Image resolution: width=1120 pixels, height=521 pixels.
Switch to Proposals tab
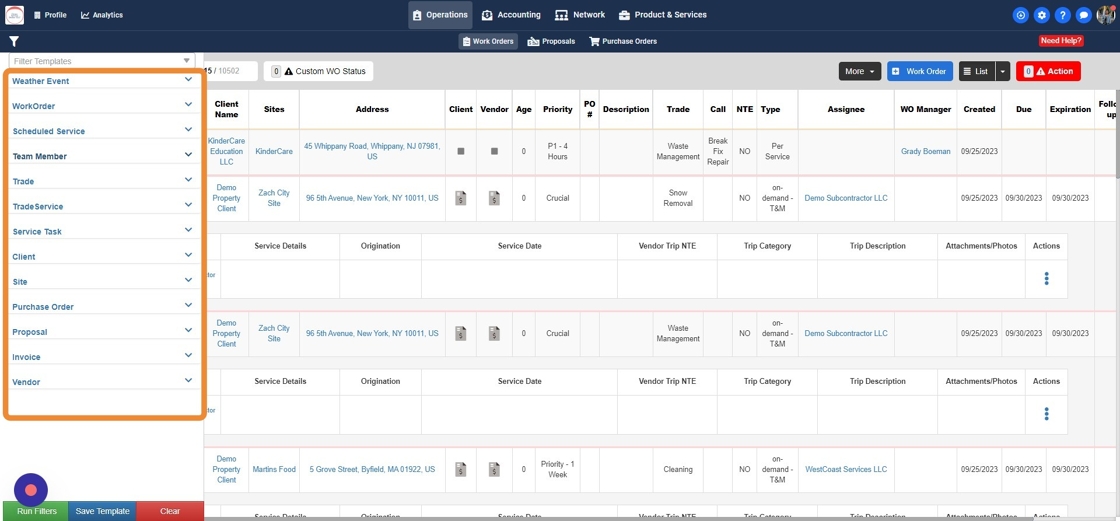pos(551,41)
